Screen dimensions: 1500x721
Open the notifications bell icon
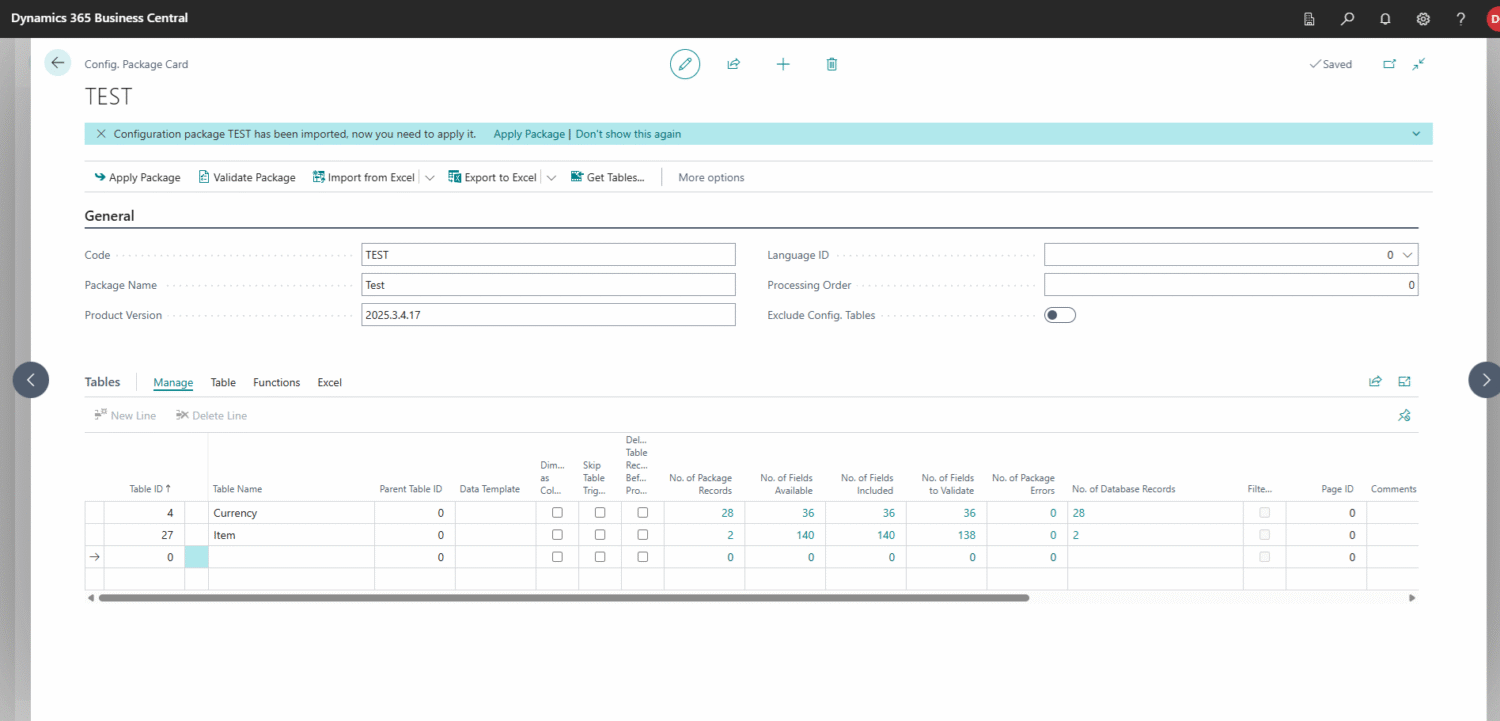1385,19
